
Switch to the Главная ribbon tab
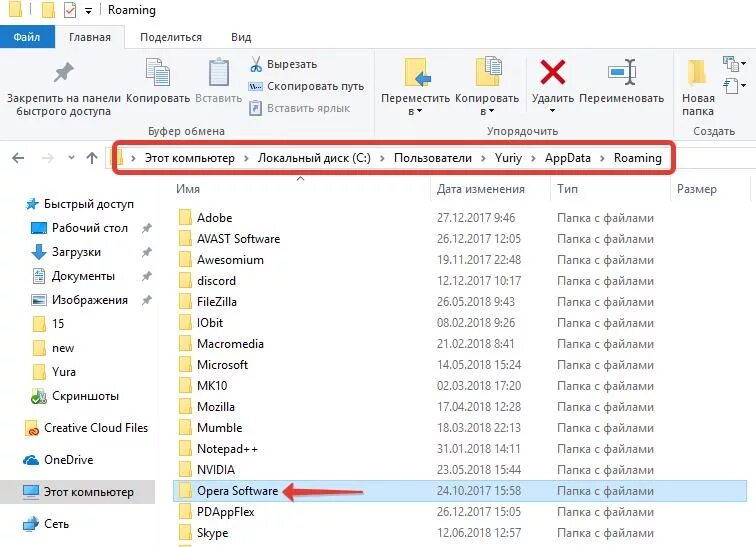coord(90,37)
